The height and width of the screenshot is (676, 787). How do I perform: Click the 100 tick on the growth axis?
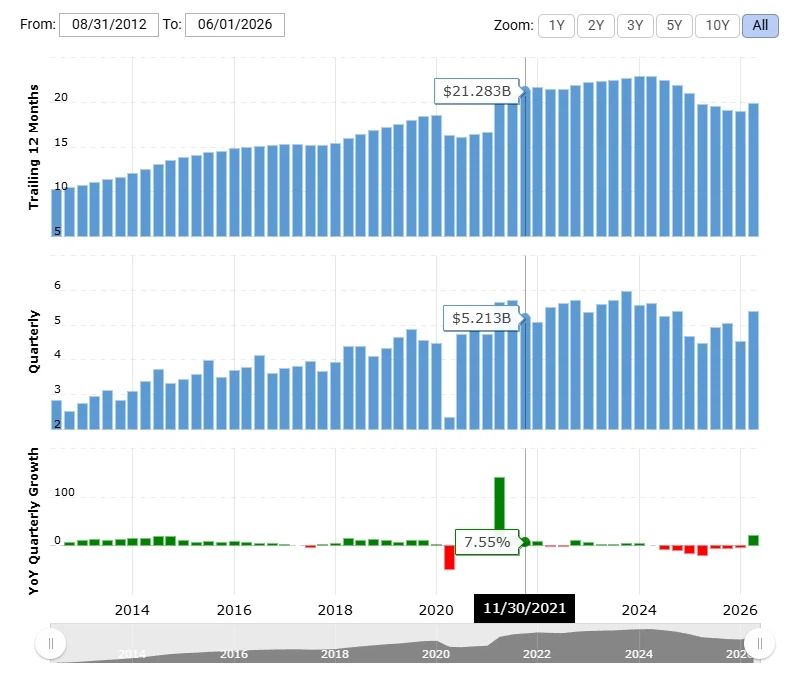click(64, 492)
